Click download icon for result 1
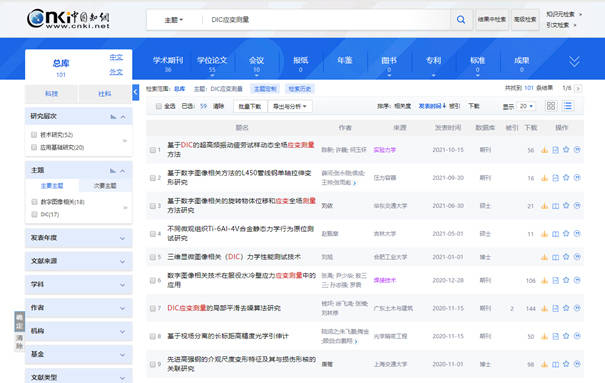This screenshot has height=383, width=605. pyautogui.click(x=544, y=150)
